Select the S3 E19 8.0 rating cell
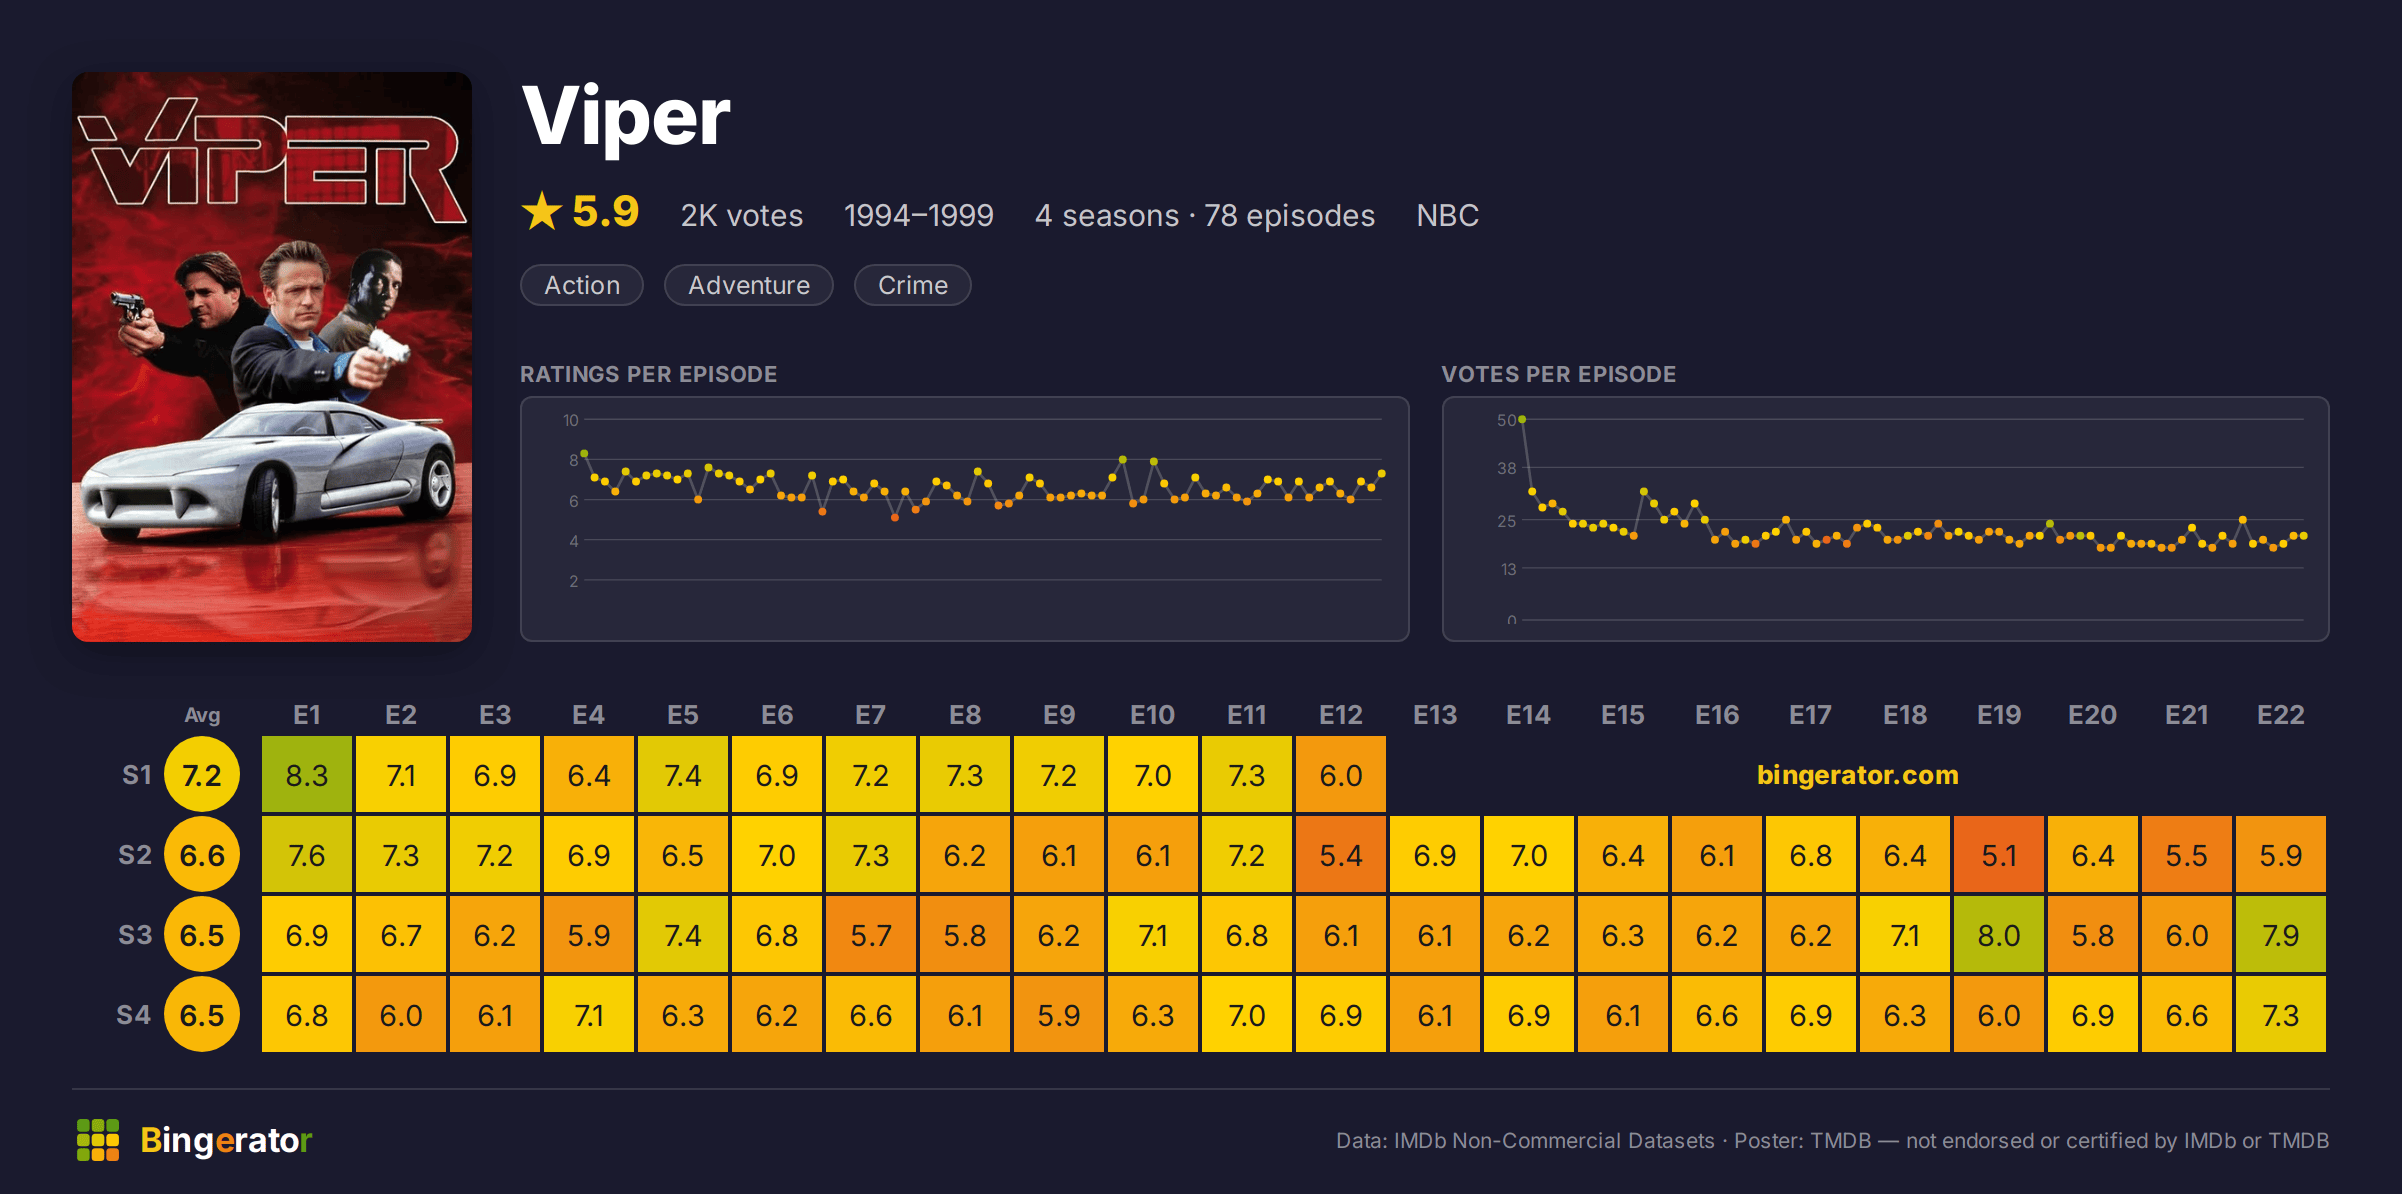Image resolution: width=2402 pixels, height=1196 pixels. point(1999,935)
